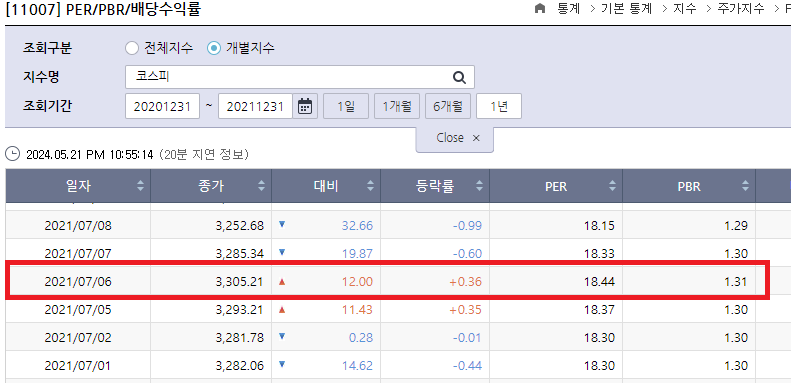Click the PER value 18.15
Image resolution: width=791 pixels, height=383 pixels.
tap(600, 226)
